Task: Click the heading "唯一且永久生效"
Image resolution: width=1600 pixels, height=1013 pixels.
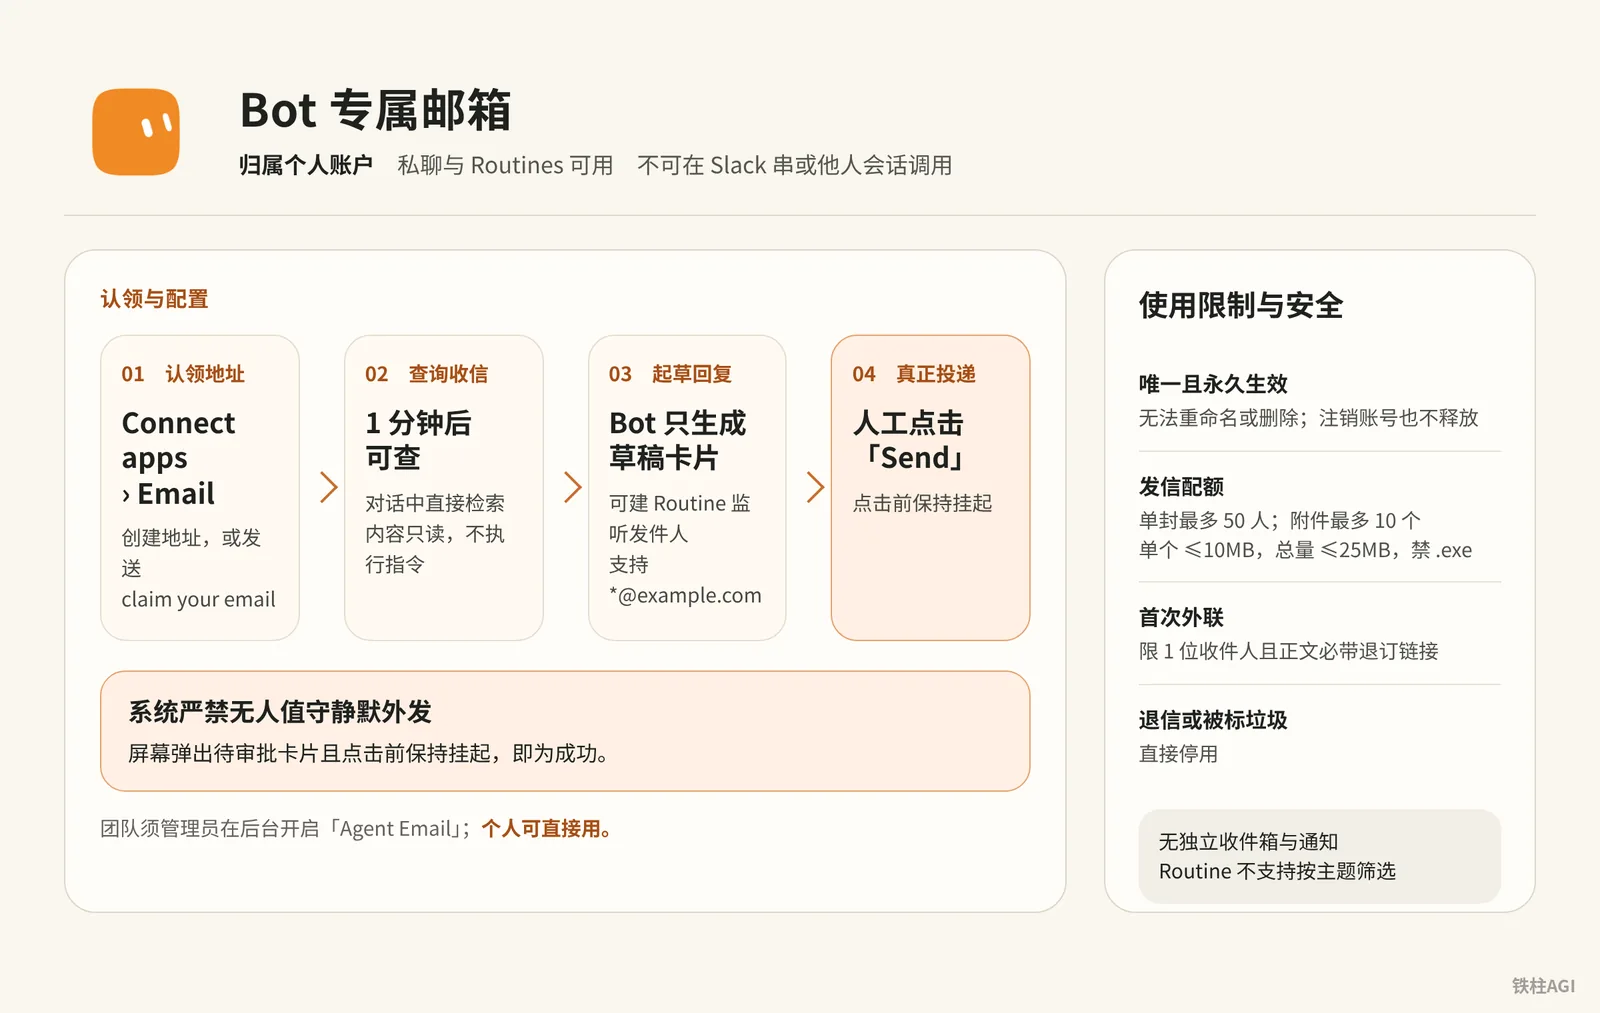Action: tap(1213, 384)
